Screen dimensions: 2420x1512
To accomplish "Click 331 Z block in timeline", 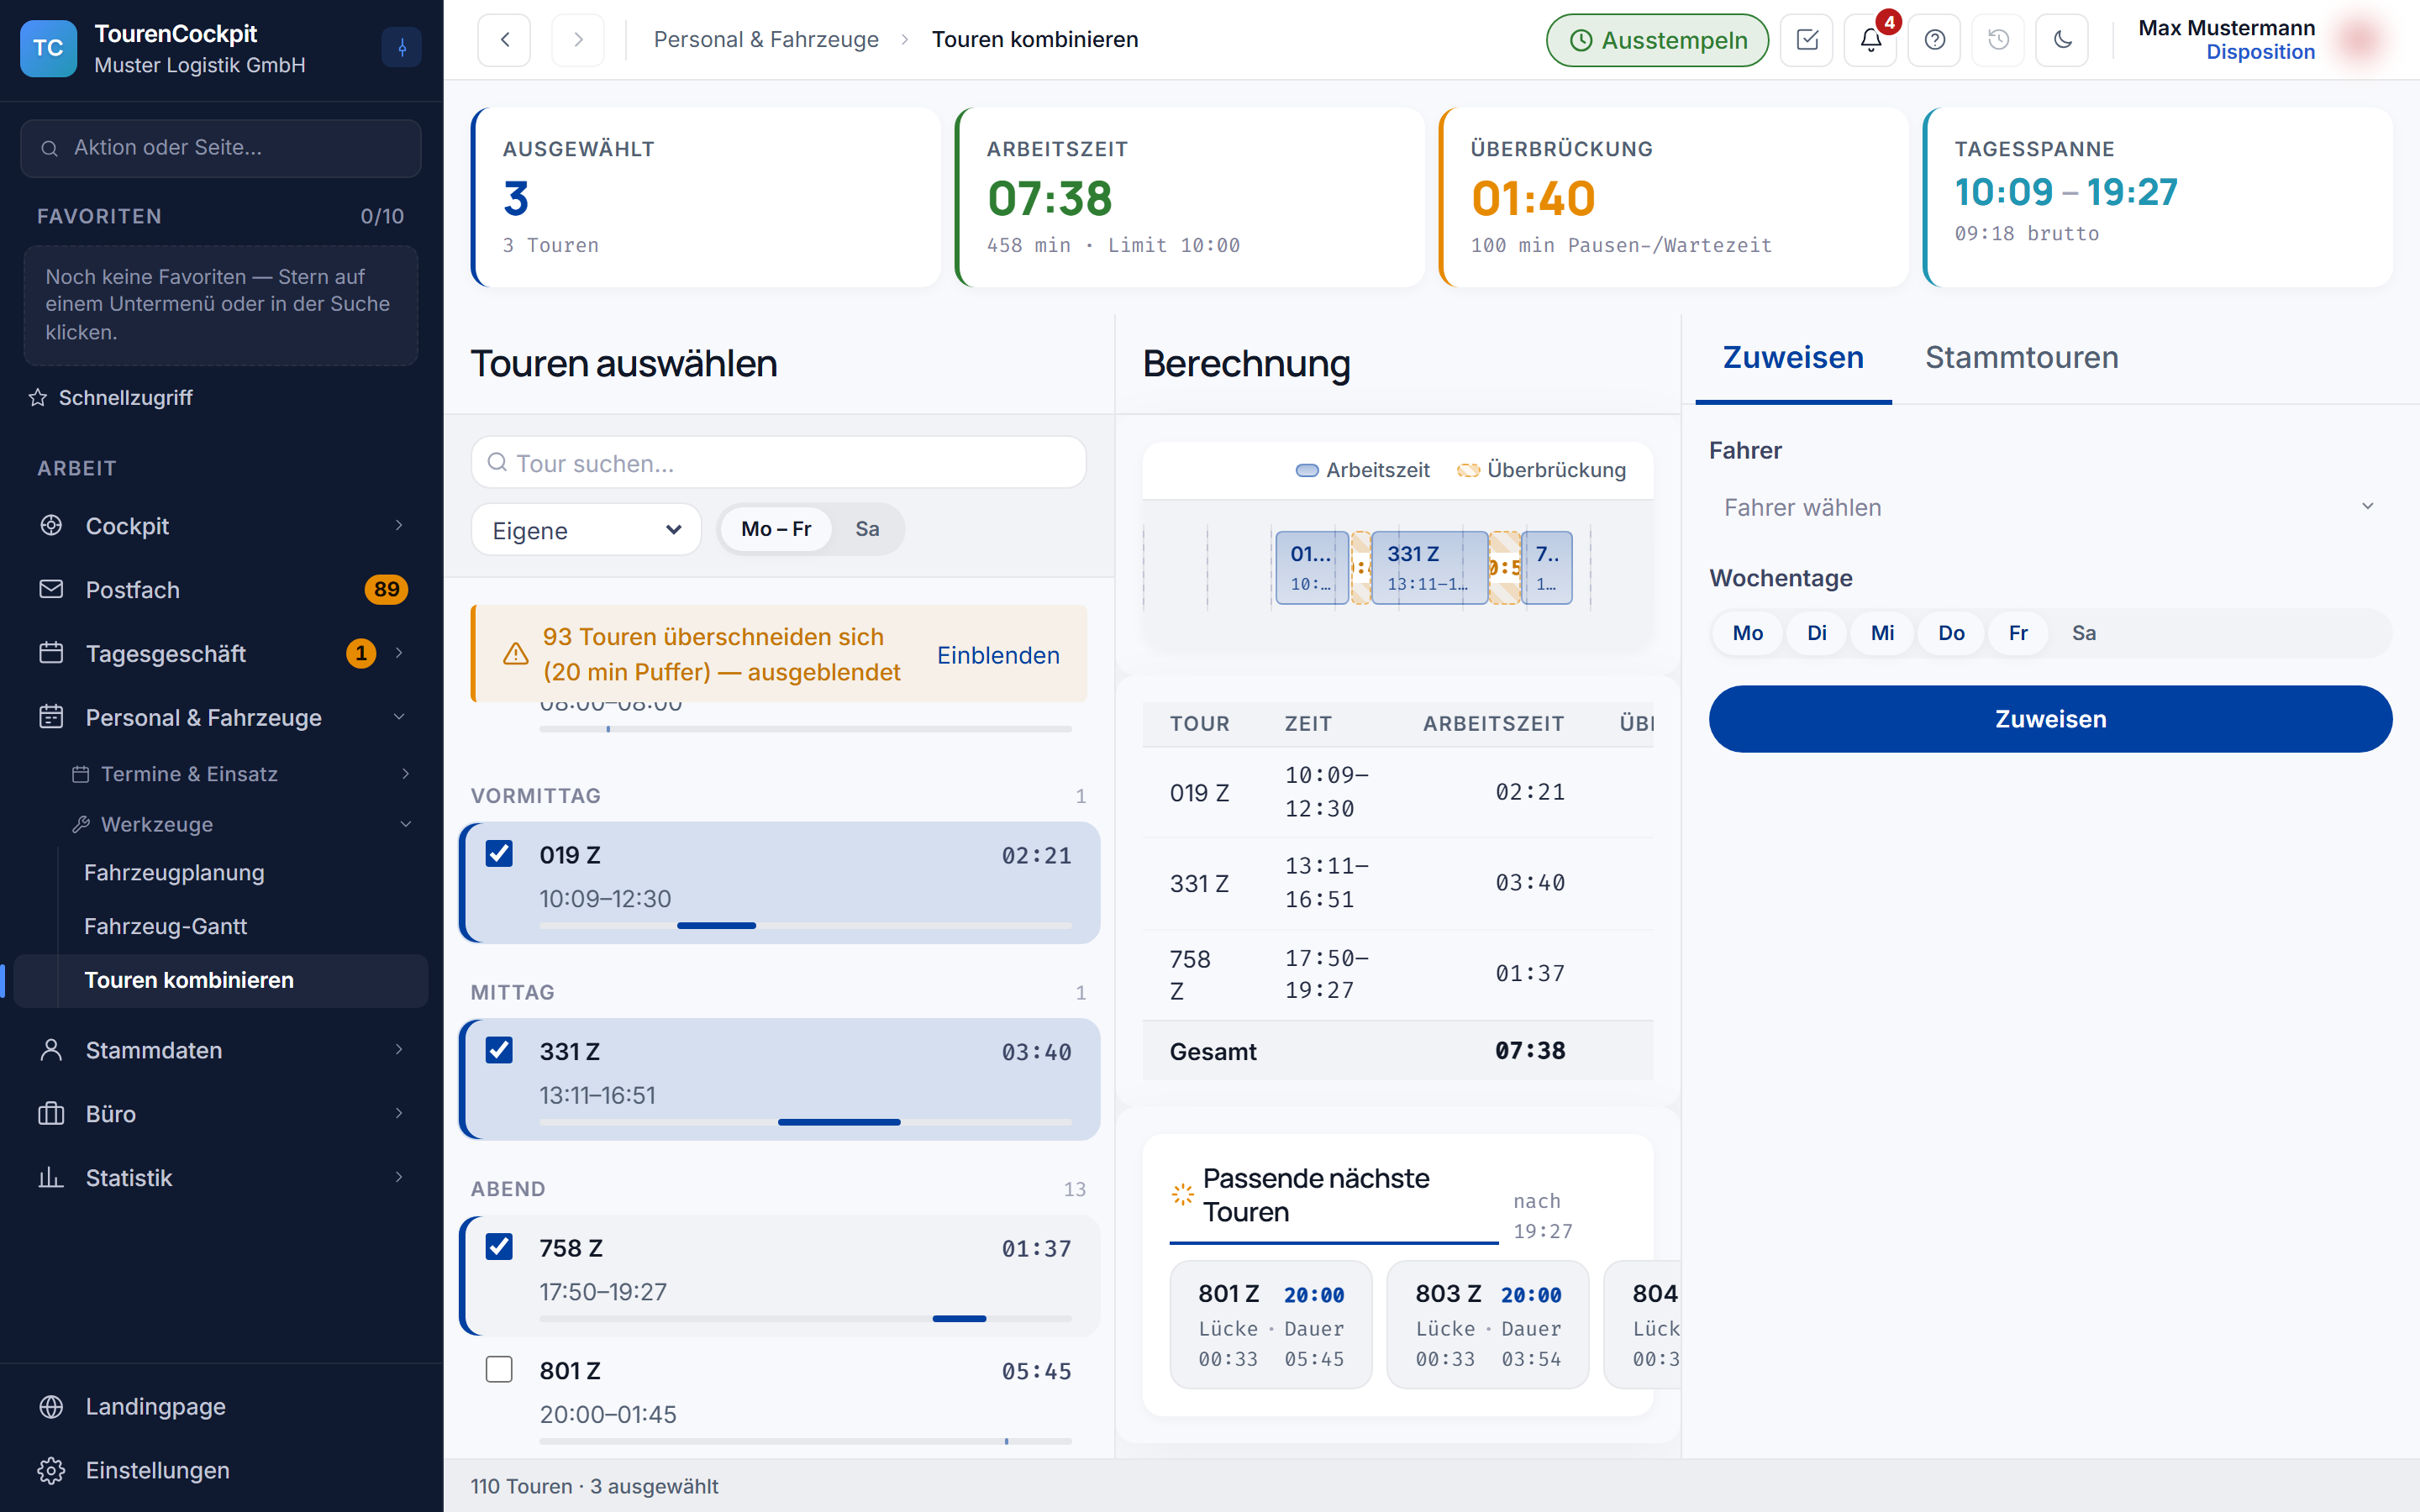I will pyautogui.click(x=1429, y=568).
